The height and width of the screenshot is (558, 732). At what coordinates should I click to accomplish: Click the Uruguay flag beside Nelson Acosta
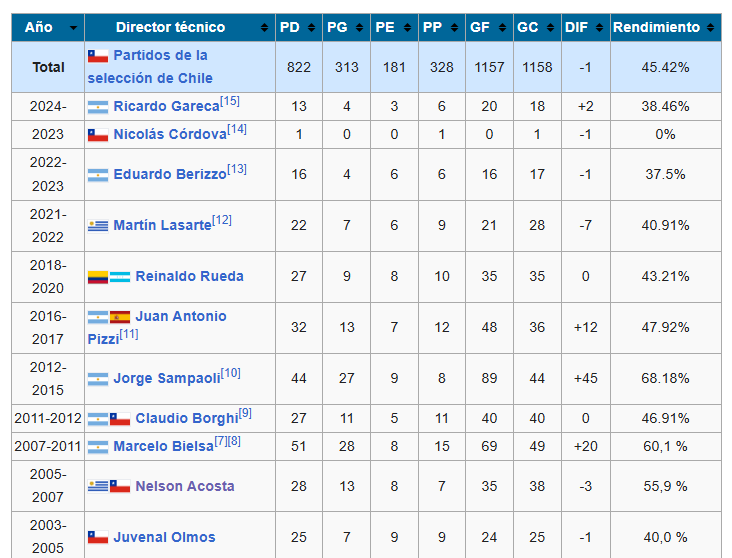click(97, 487)
